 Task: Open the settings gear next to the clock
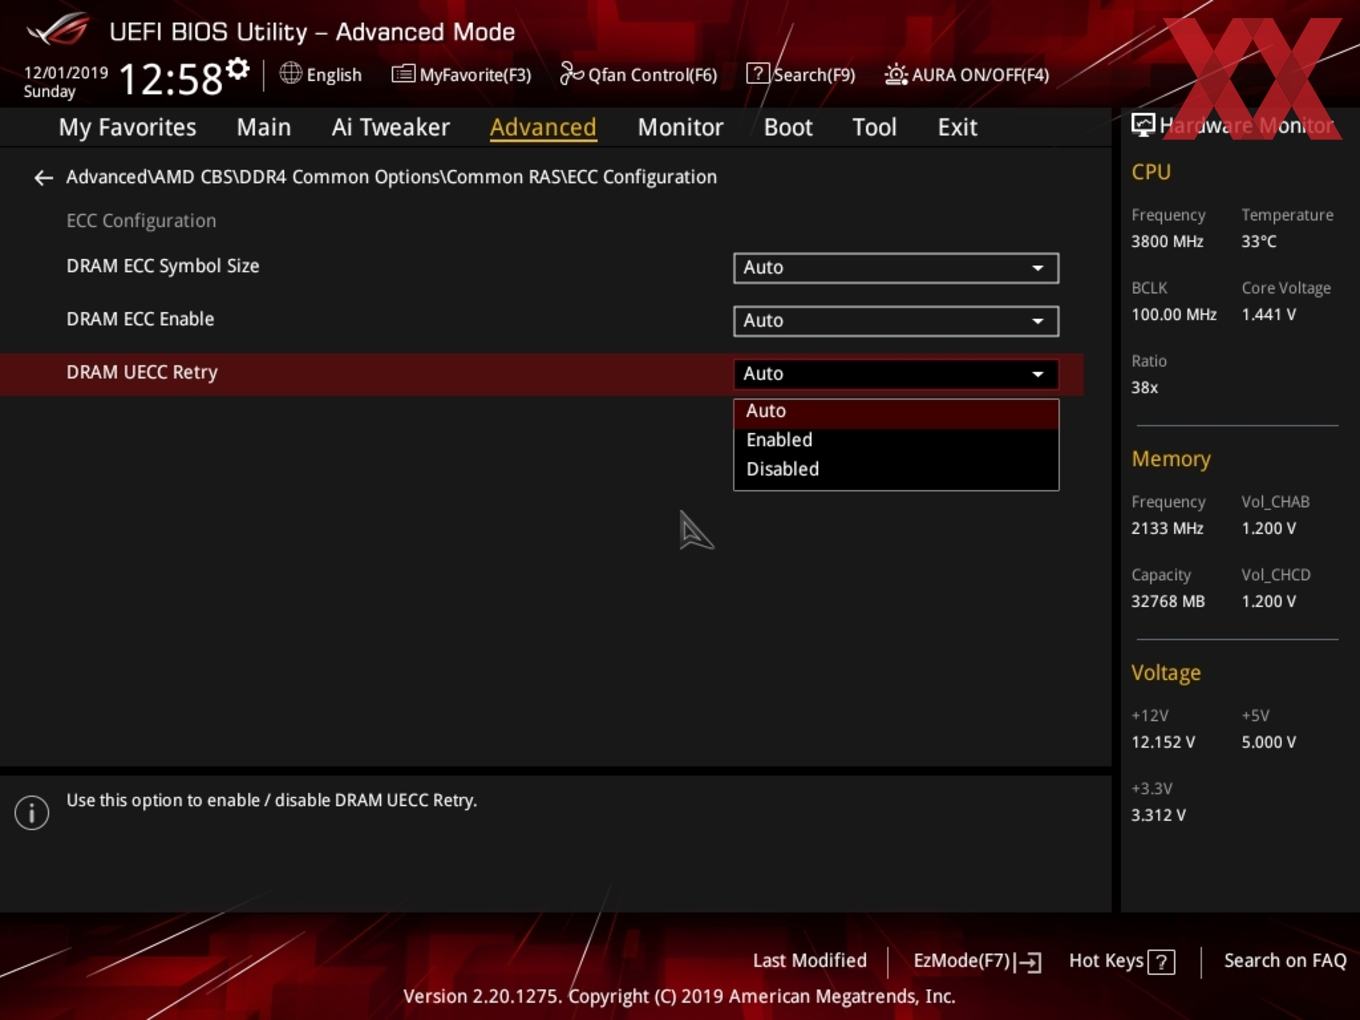[x=237, y=69]
